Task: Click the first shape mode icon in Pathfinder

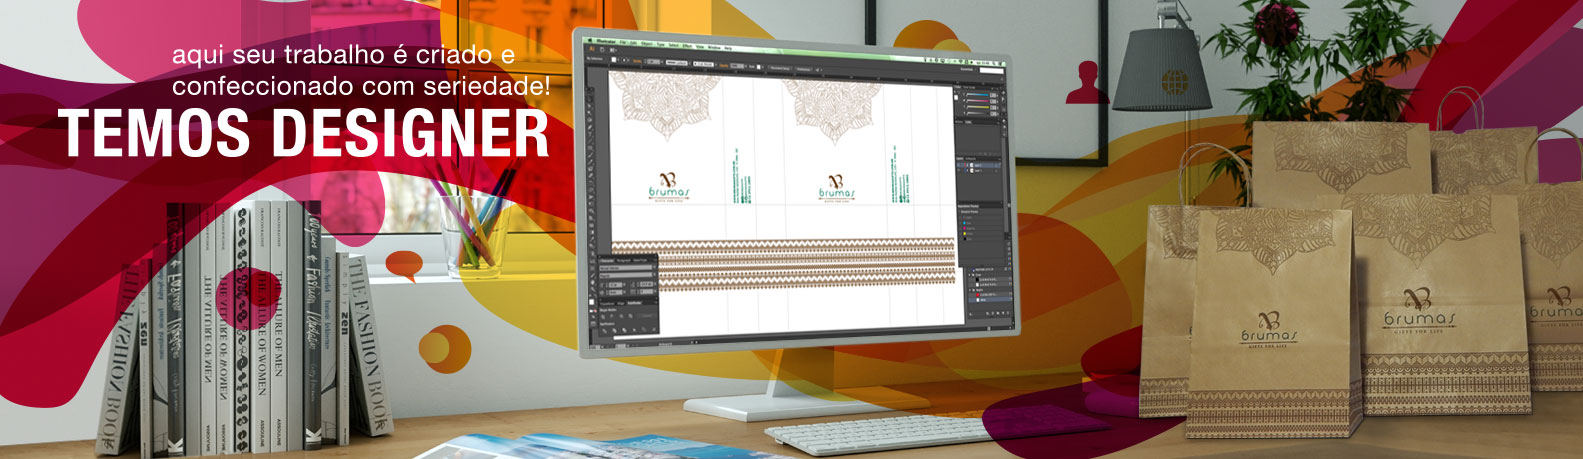Action: click(603, 316)
